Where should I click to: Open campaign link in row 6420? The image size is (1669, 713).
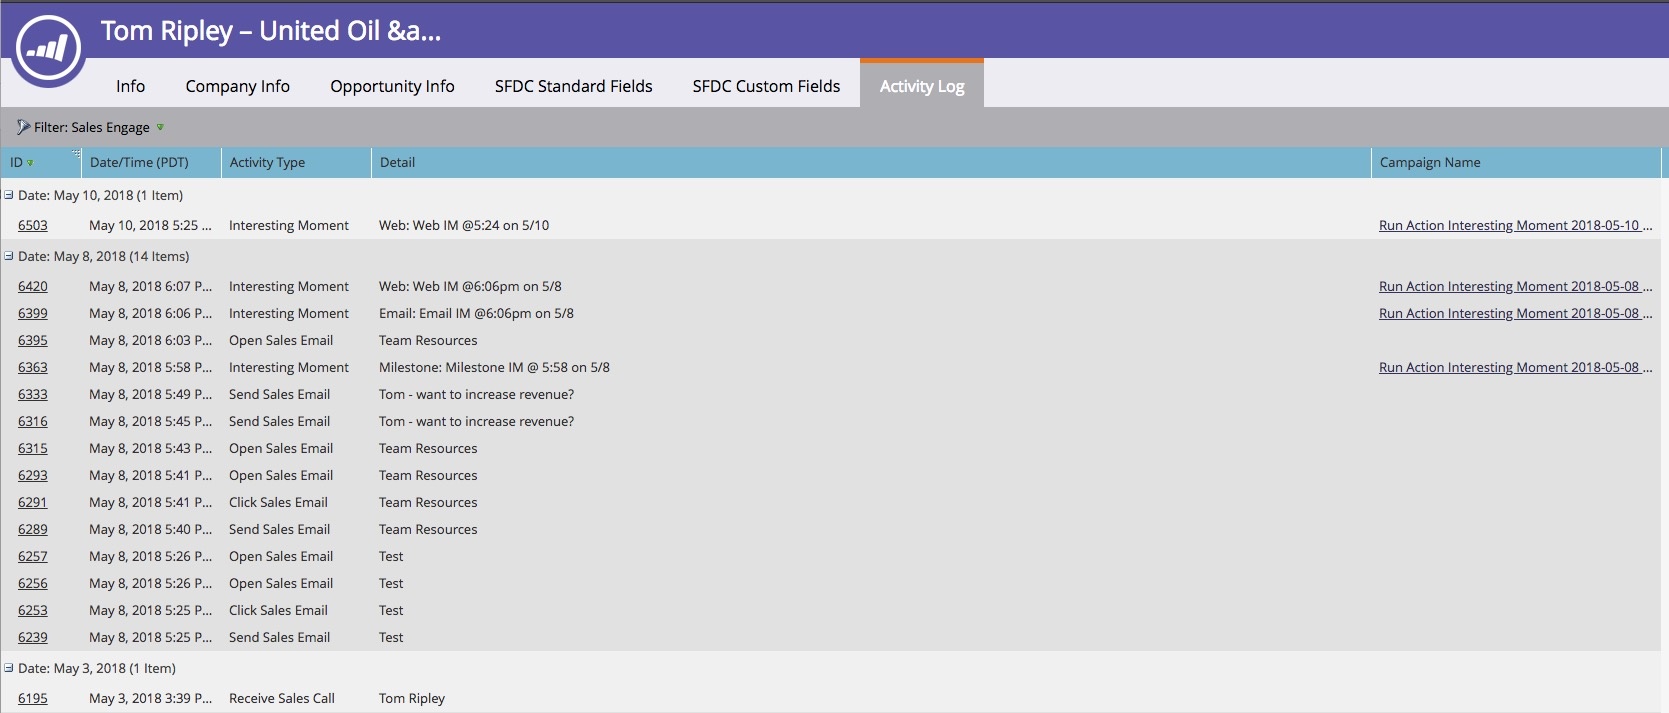click(1515, 286)
